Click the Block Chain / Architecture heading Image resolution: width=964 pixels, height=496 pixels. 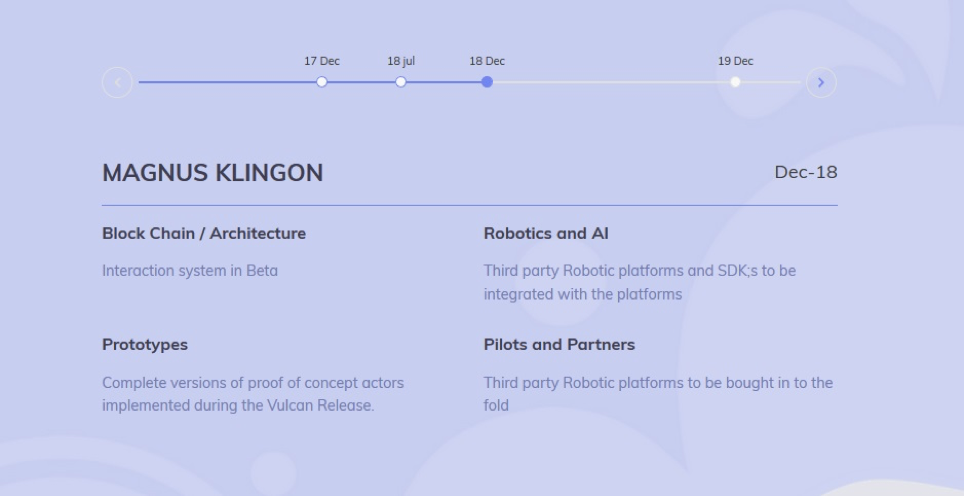coord(204,234)
